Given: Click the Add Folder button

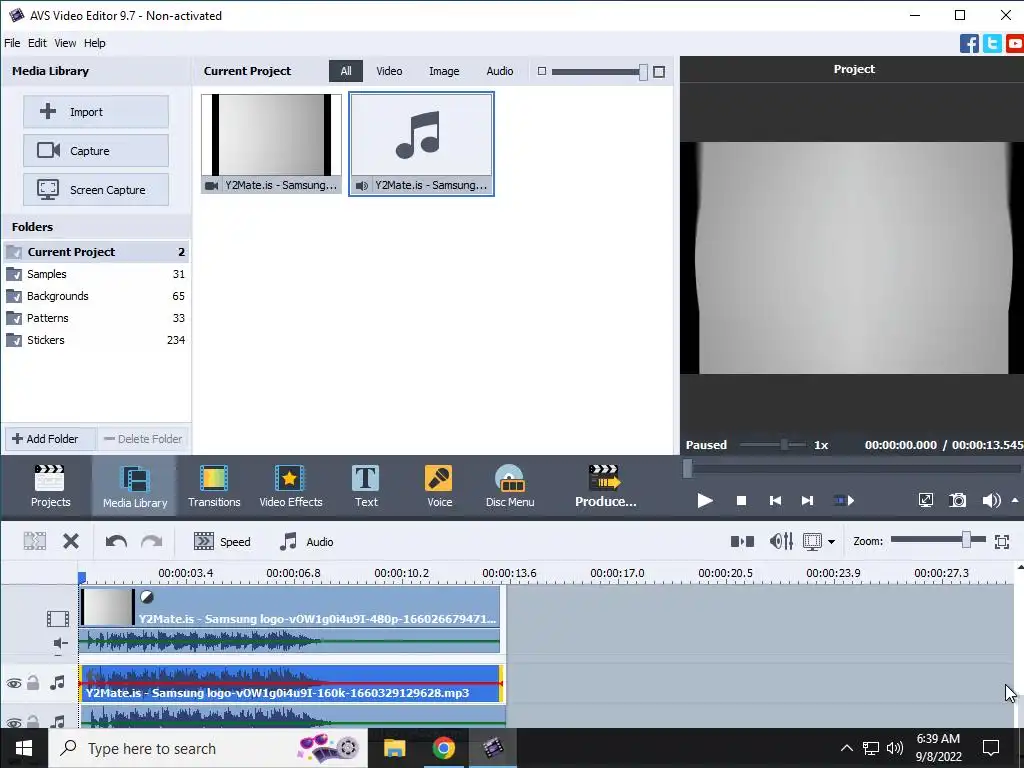Looking at the screenshot, I should 50,439.
